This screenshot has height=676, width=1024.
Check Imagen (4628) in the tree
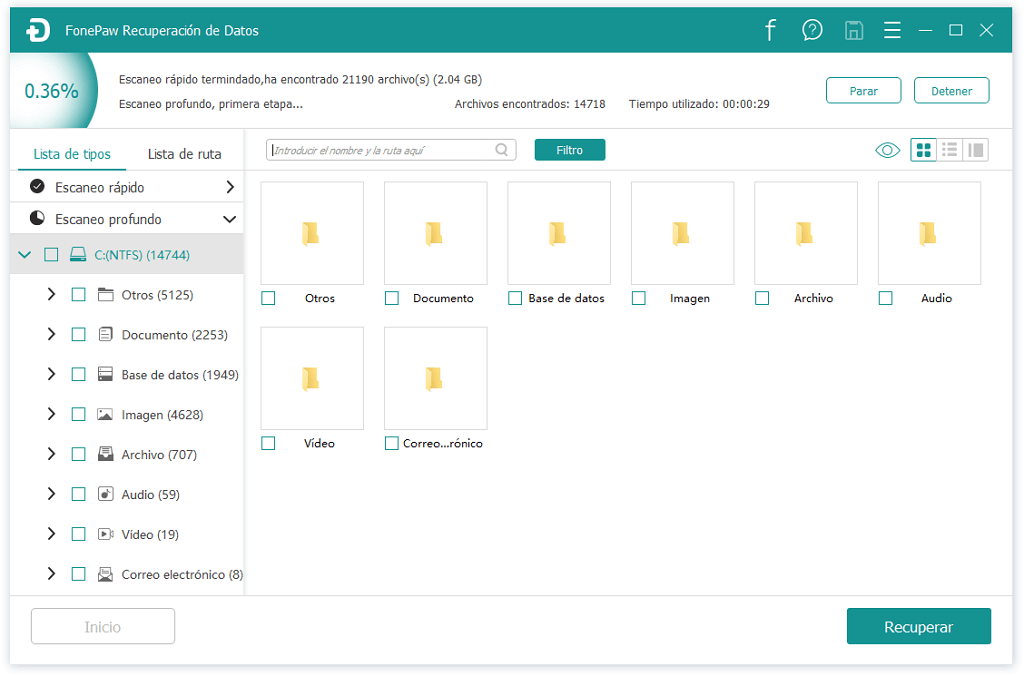coord(78,414)
